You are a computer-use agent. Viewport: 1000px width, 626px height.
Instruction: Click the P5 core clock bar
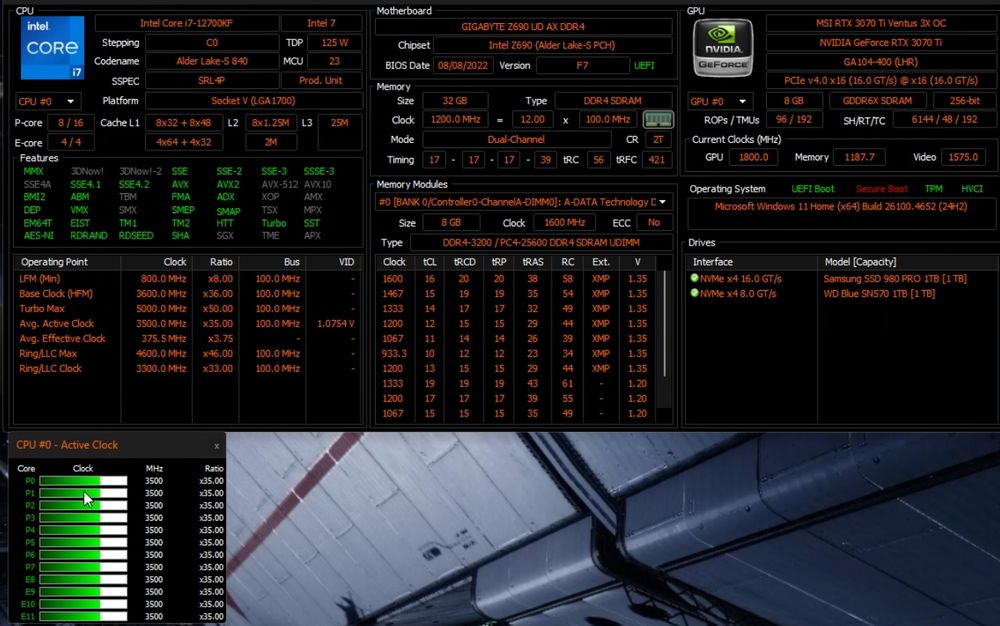point(83,542)
